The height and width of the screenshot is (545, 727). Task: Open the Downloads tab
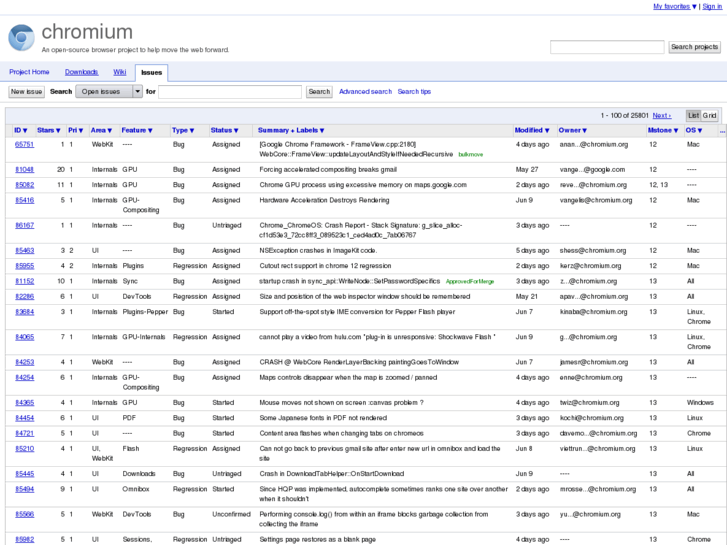(x=81, y=72)
